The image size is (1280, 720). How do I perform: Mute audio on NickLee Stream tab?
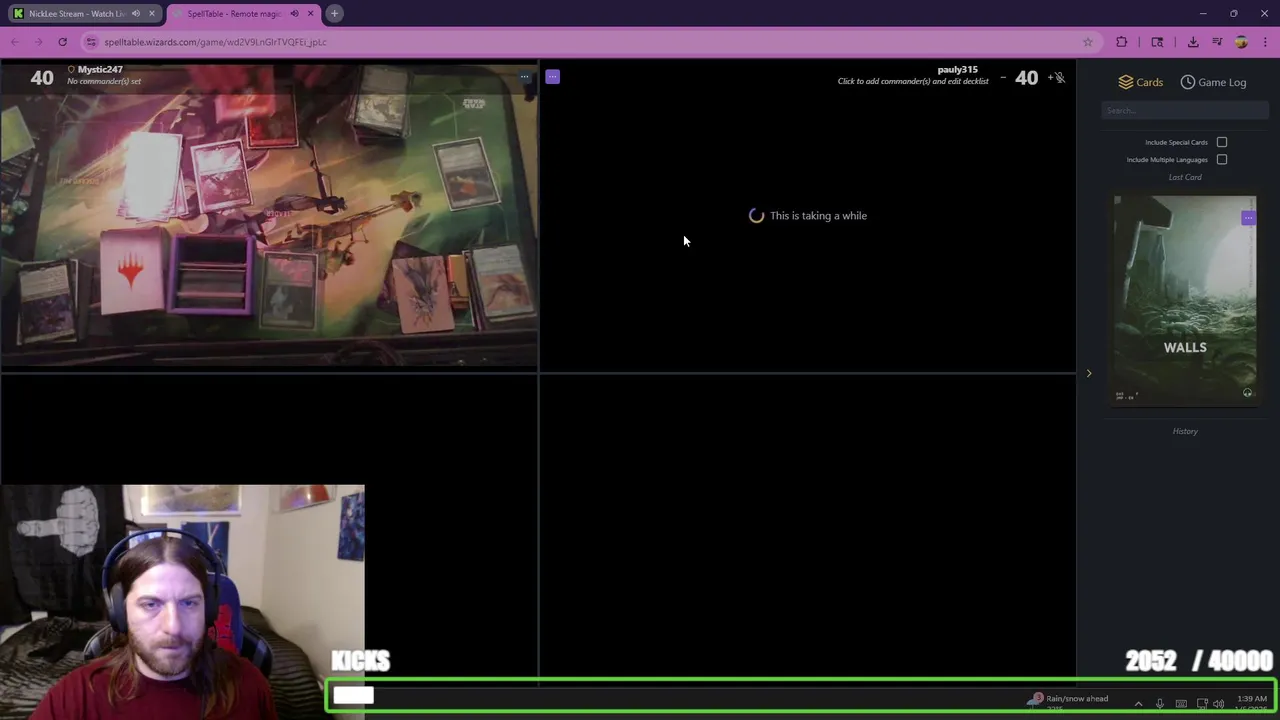coord(136,13)
